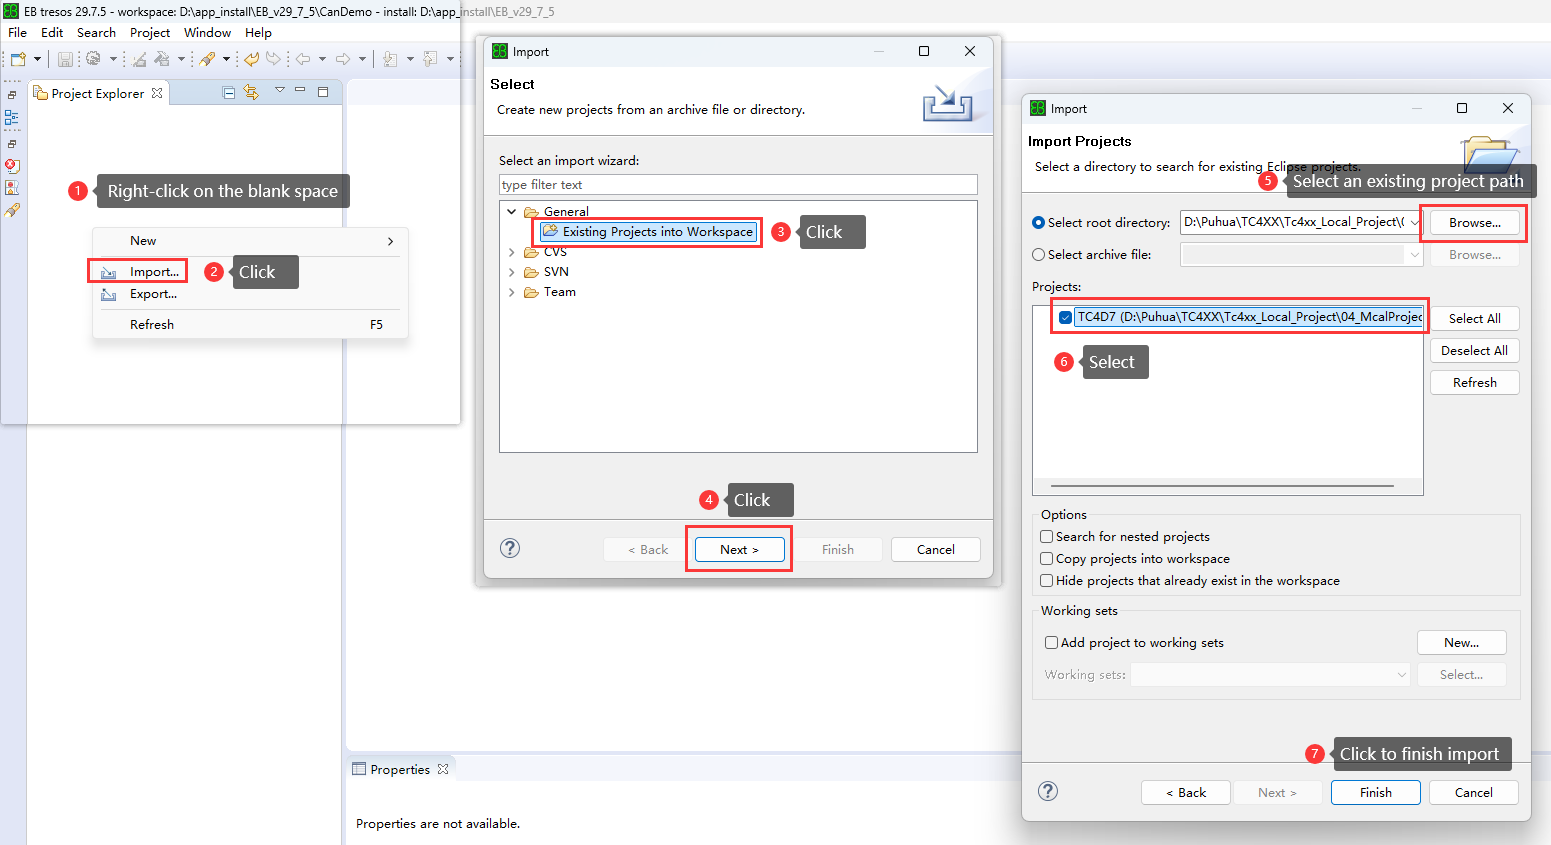The height and width of the screenshot is (845, 1551).
Task: Open the error log icon in left sidebar
Action: (12, 166)
